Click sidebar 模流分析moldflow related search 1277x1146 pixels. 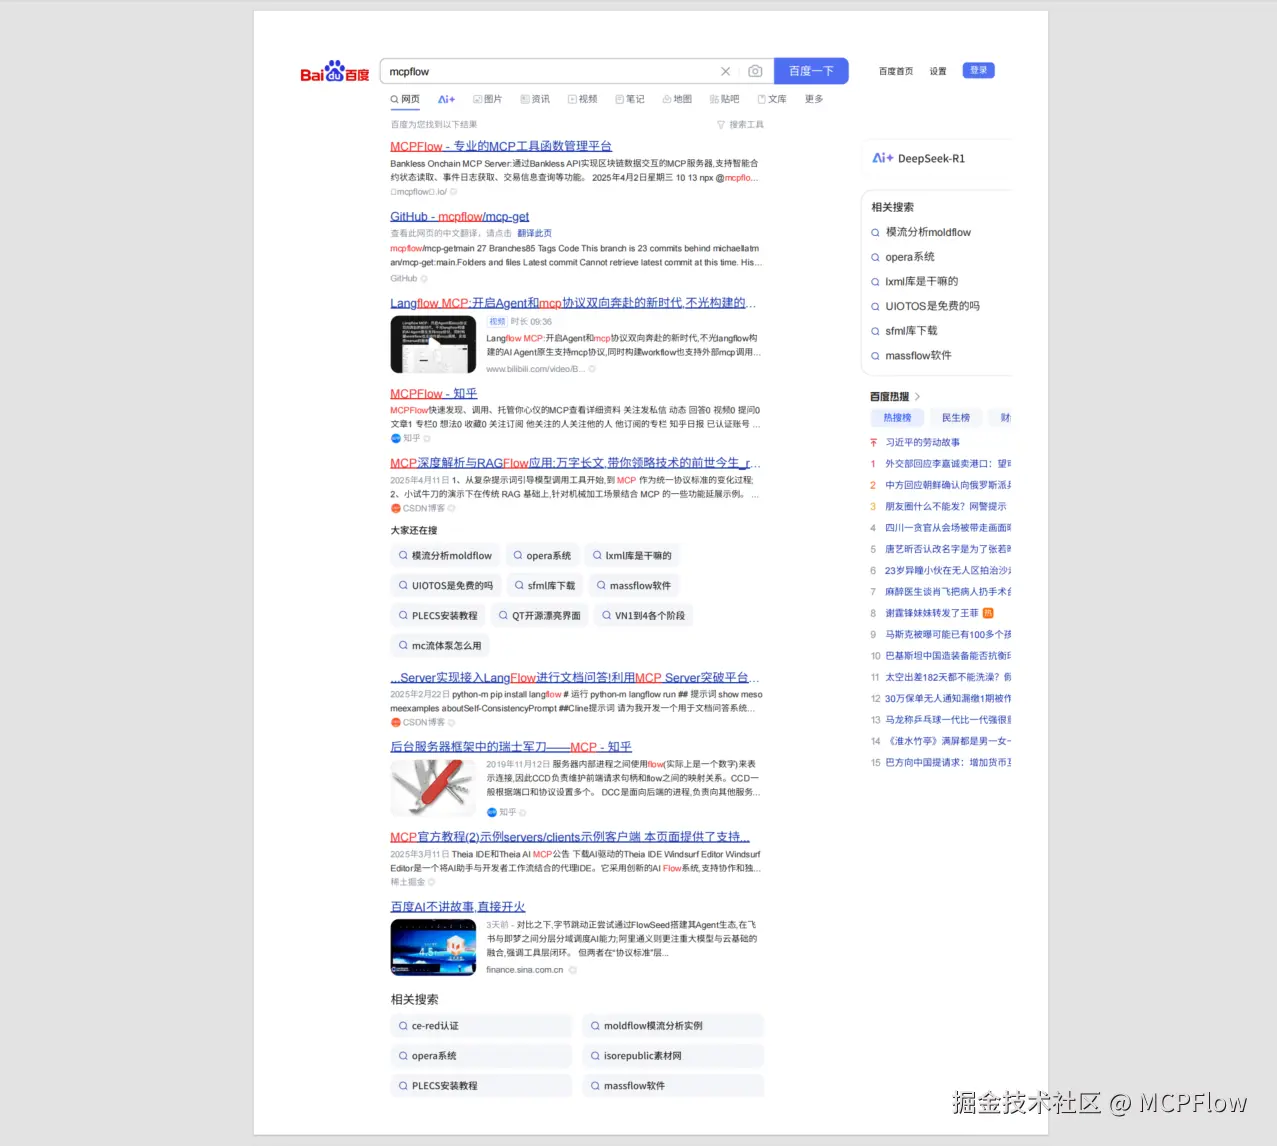coord(928,232)
